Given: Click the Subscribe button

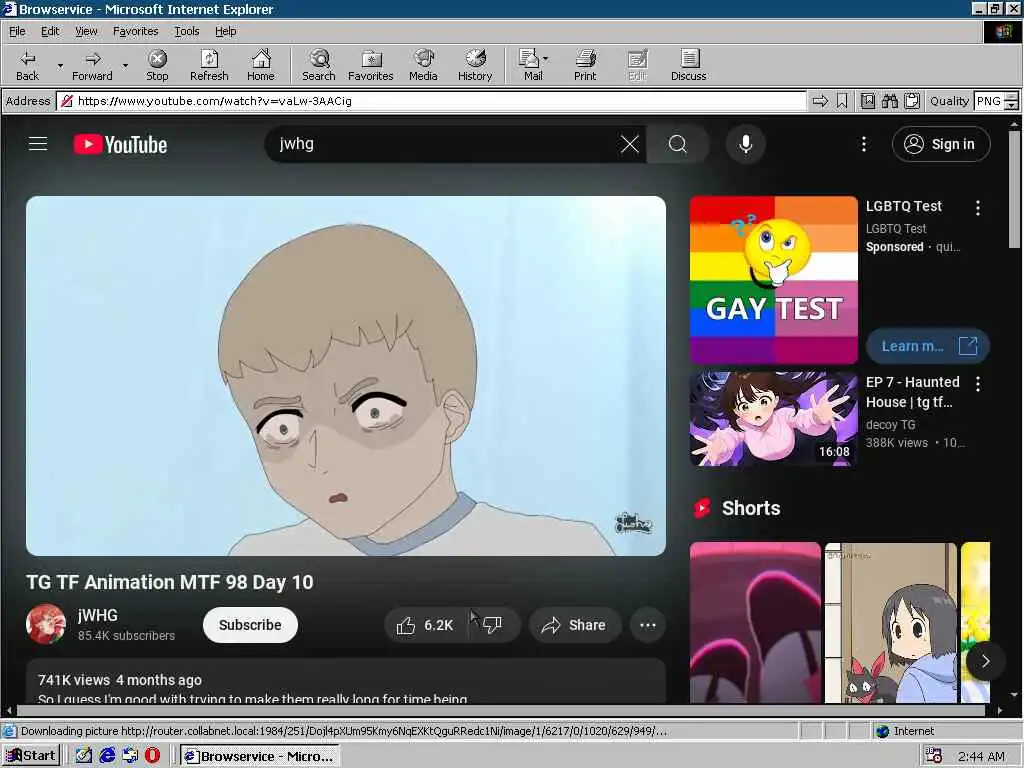Looking at the screenshot, I should [x=250, y=625].
